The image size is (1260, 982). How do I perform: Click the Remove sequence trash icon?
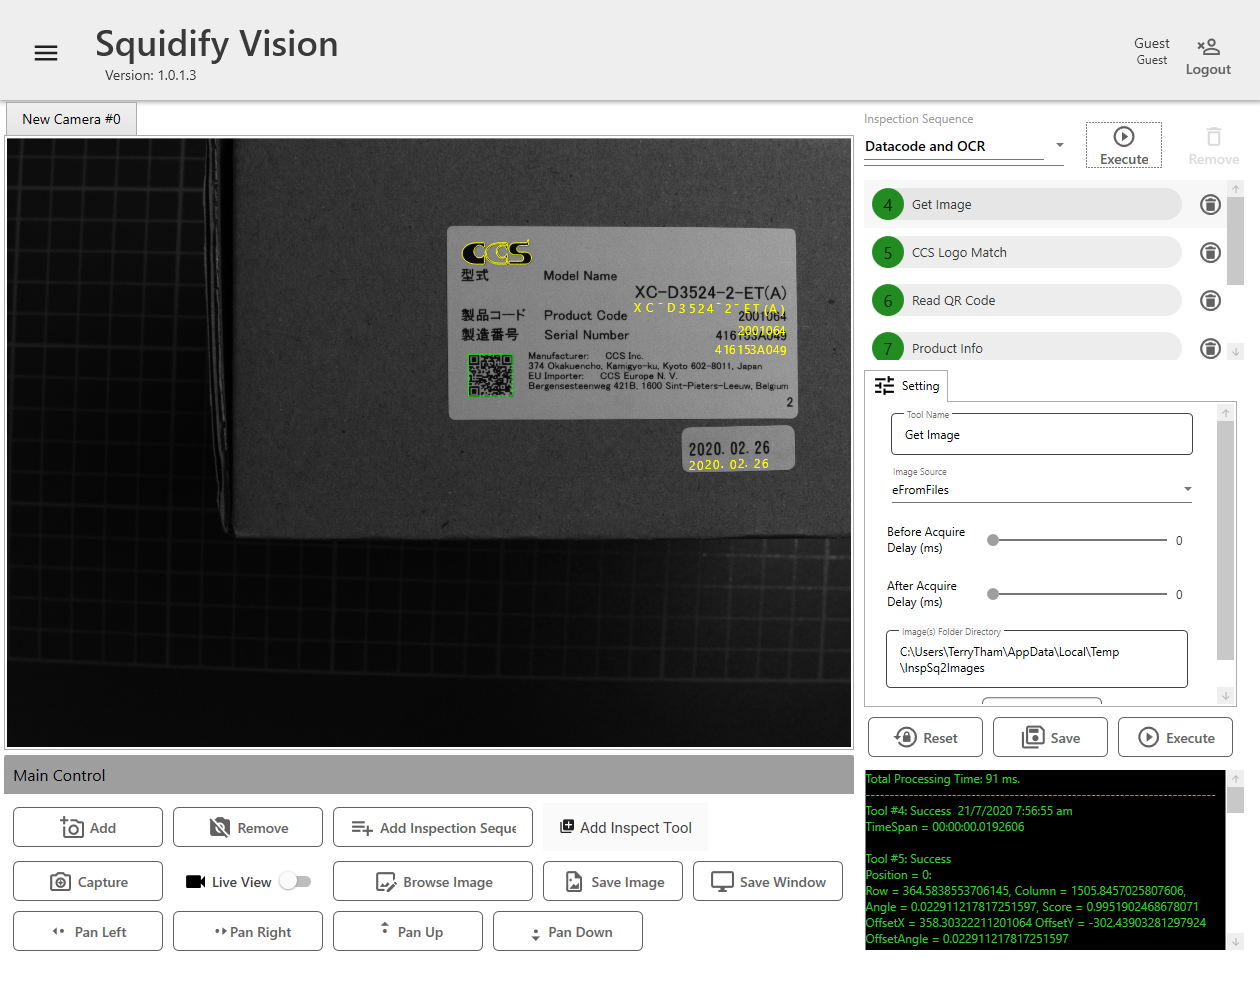1213,137
